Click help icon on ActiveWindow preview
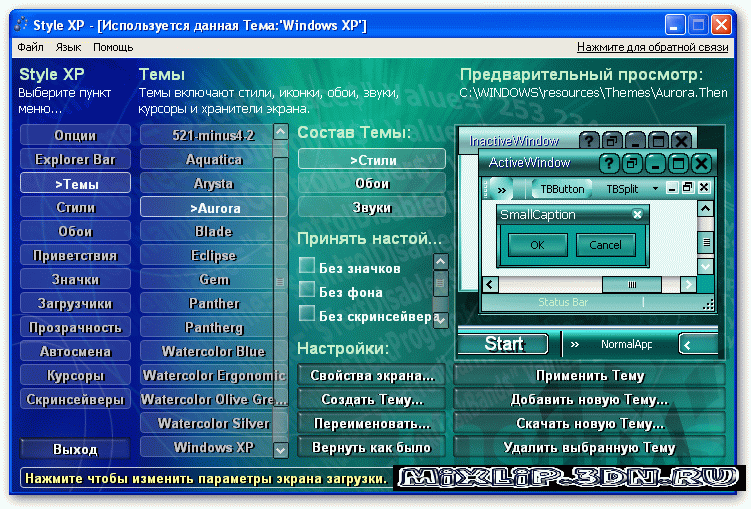The height and width of the screenshot is (509, 751). 608,164
